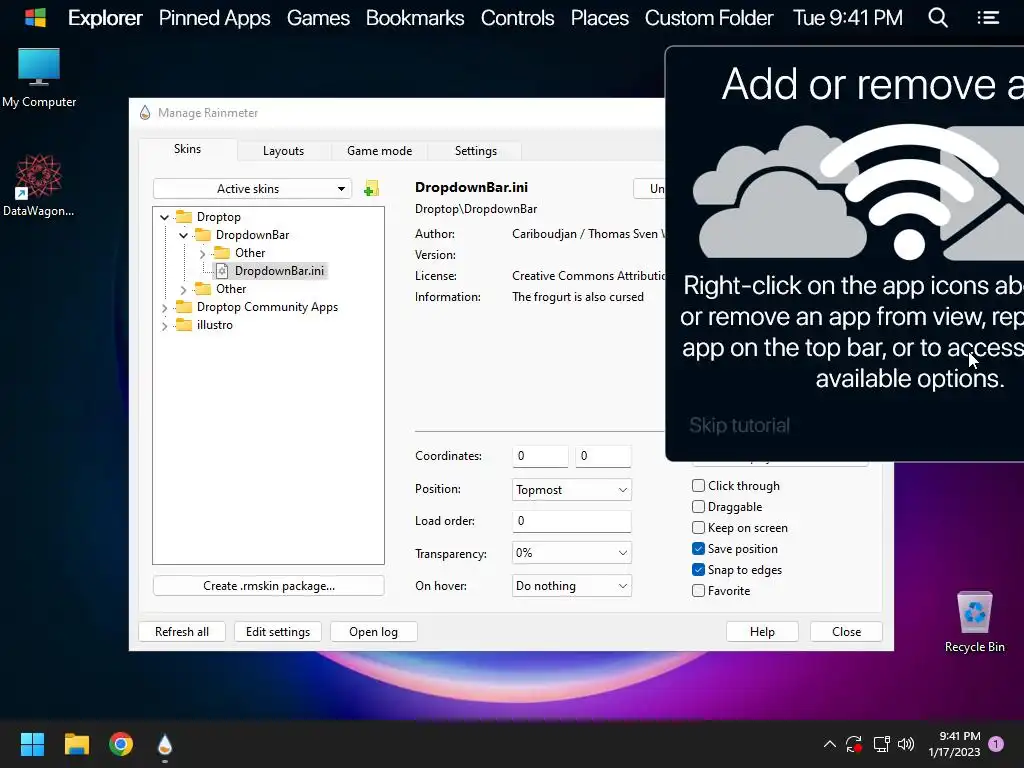This screenshot has width=1024, height=768.
Task: Expand the illustro folder
Action: click(165, 325)
